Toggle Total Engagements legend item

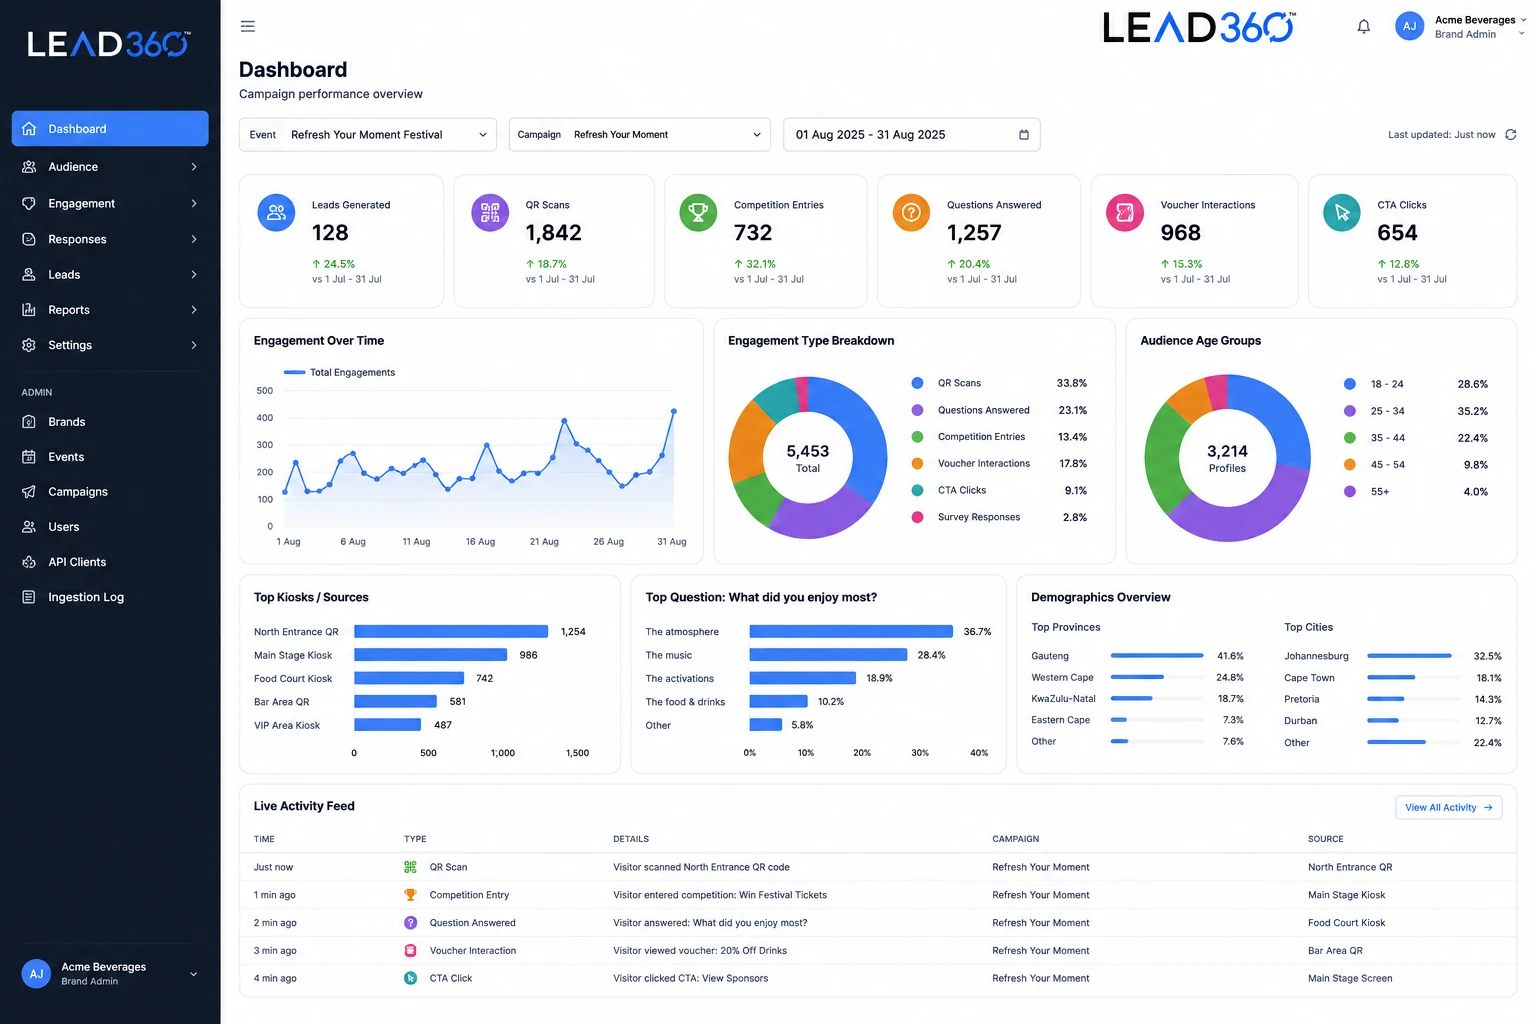point(339,372)
